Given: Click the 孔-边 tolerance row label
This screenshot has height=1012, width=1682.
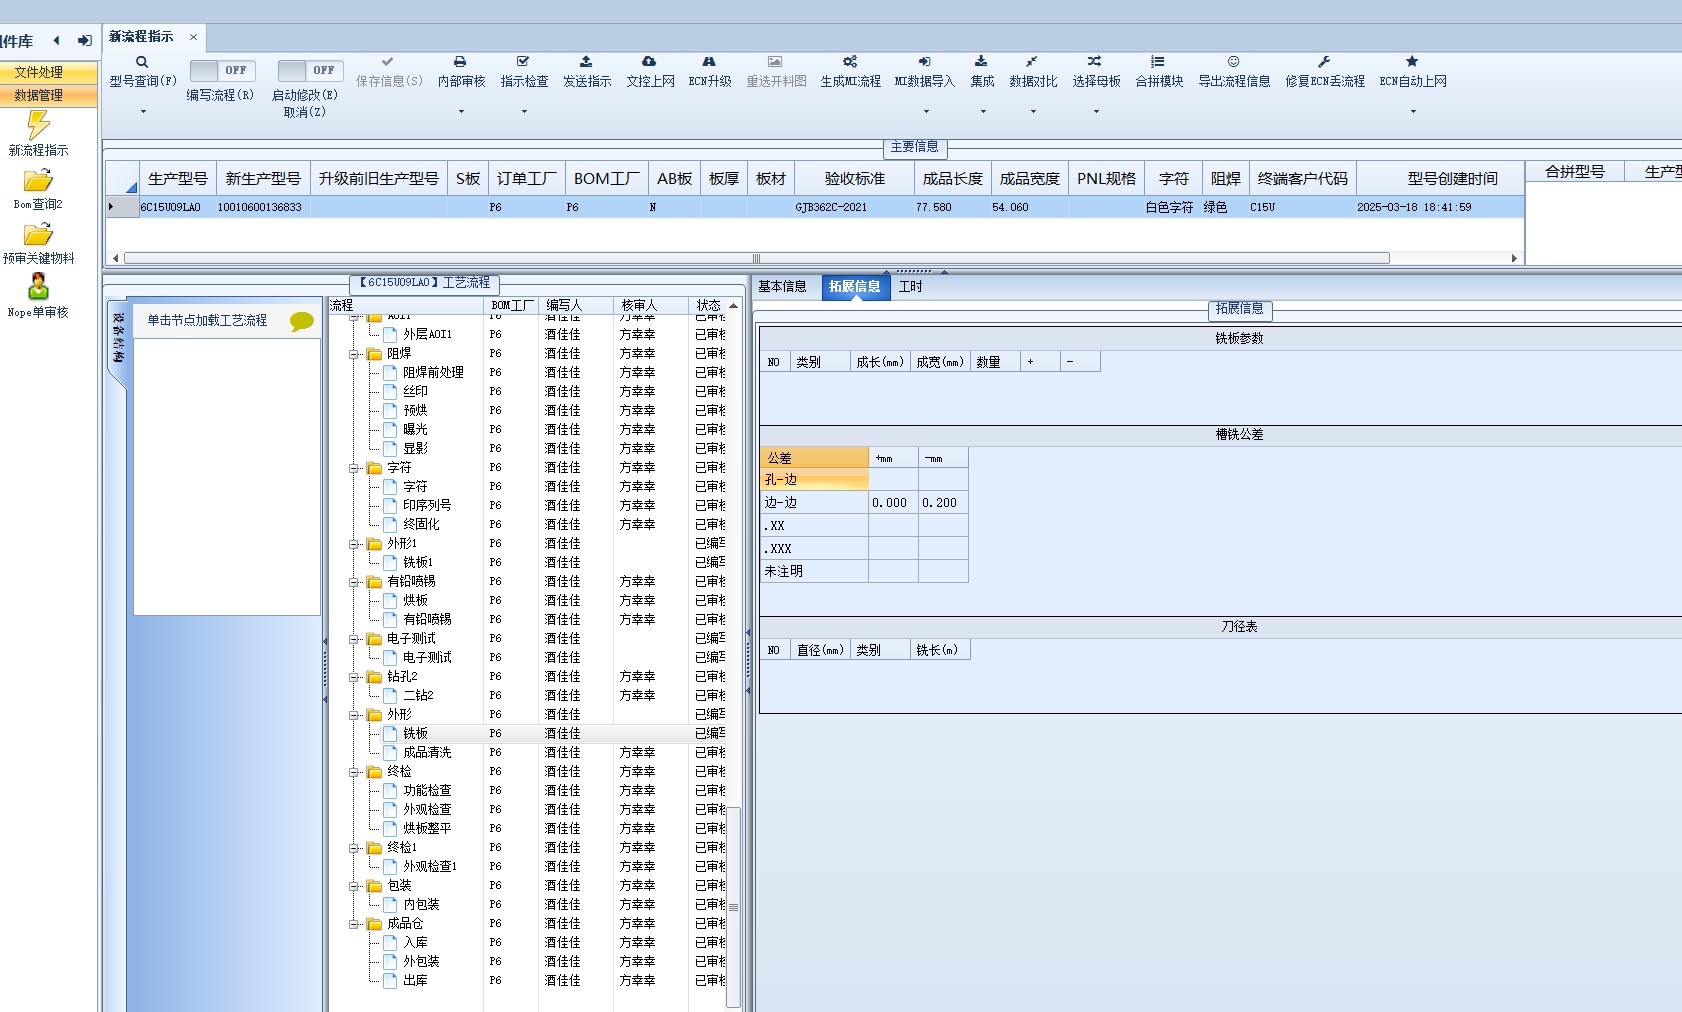Looking at the screenshot, I should click(x=814, y=480).
